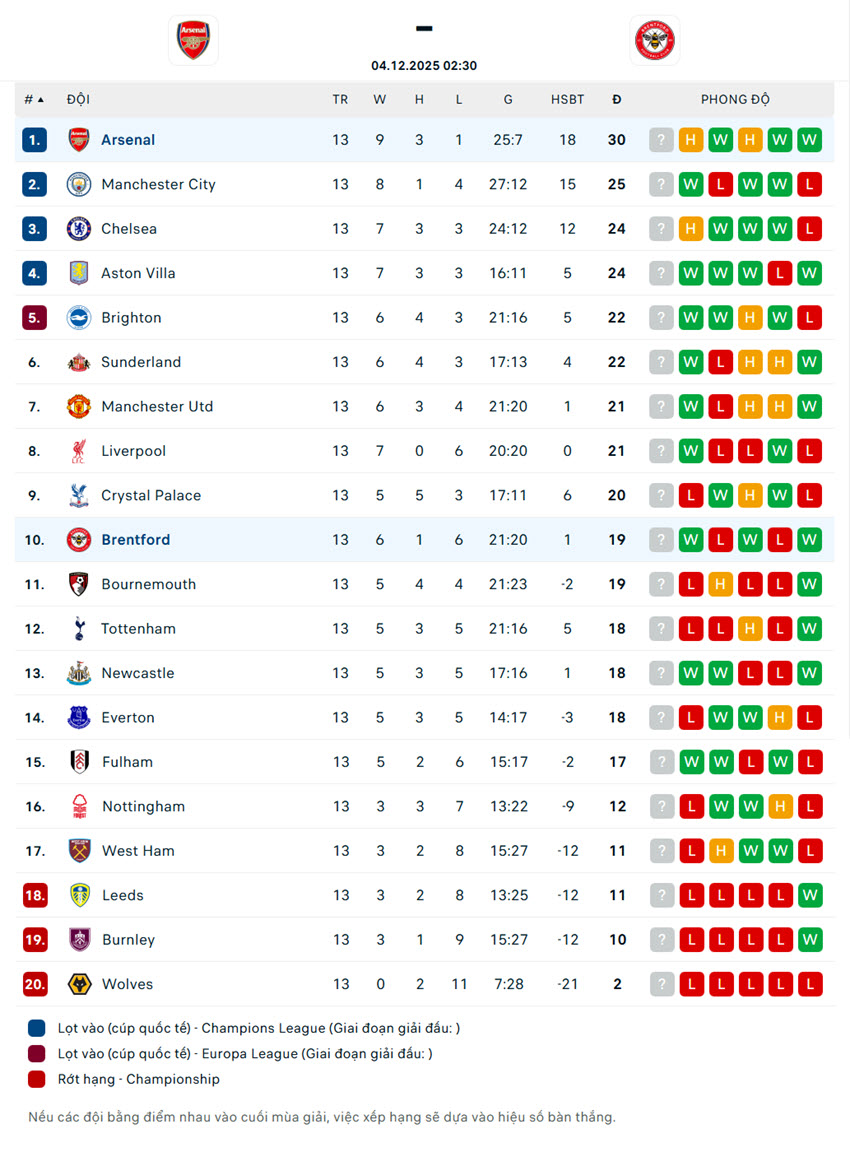Screen dimensions: 850x1152
Task: Click the Brentford crest in the match header
Action: coord(655,40)
